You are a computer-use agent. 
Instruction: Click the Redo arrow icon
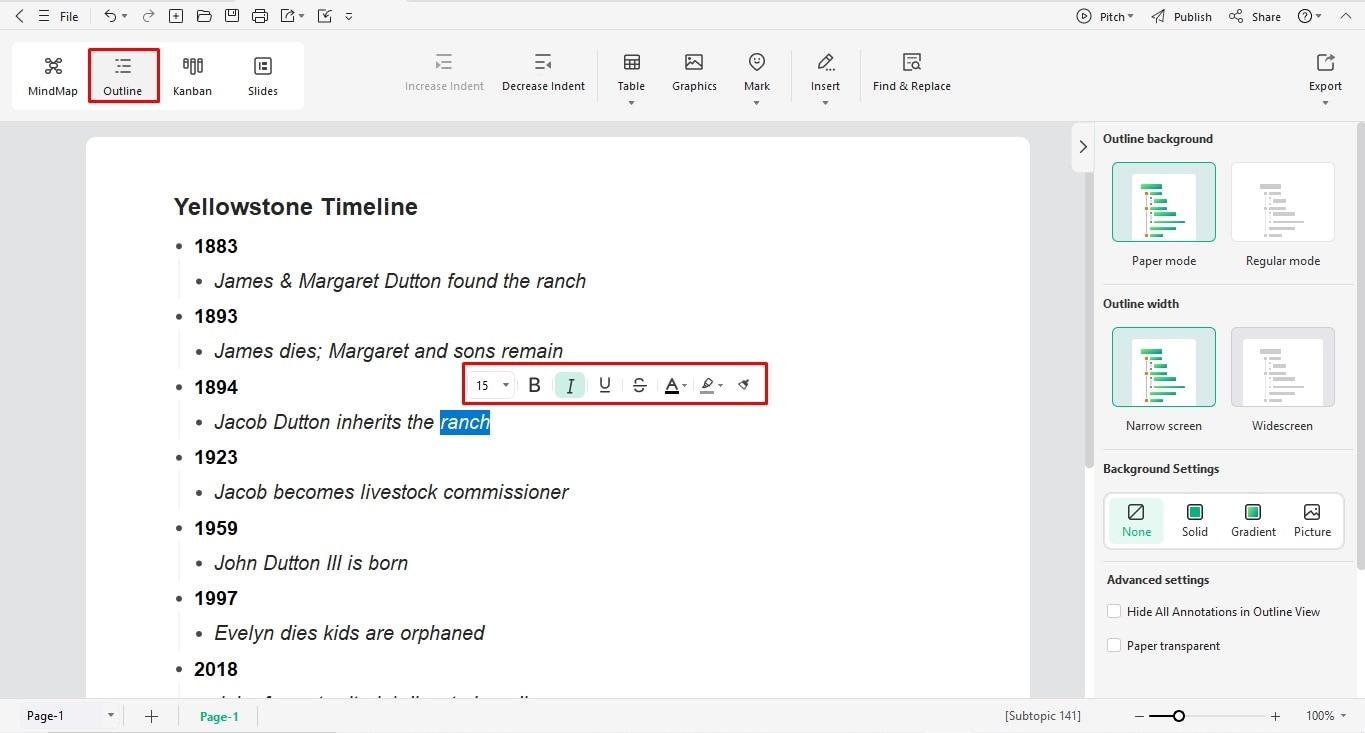(x=148, y=16)
